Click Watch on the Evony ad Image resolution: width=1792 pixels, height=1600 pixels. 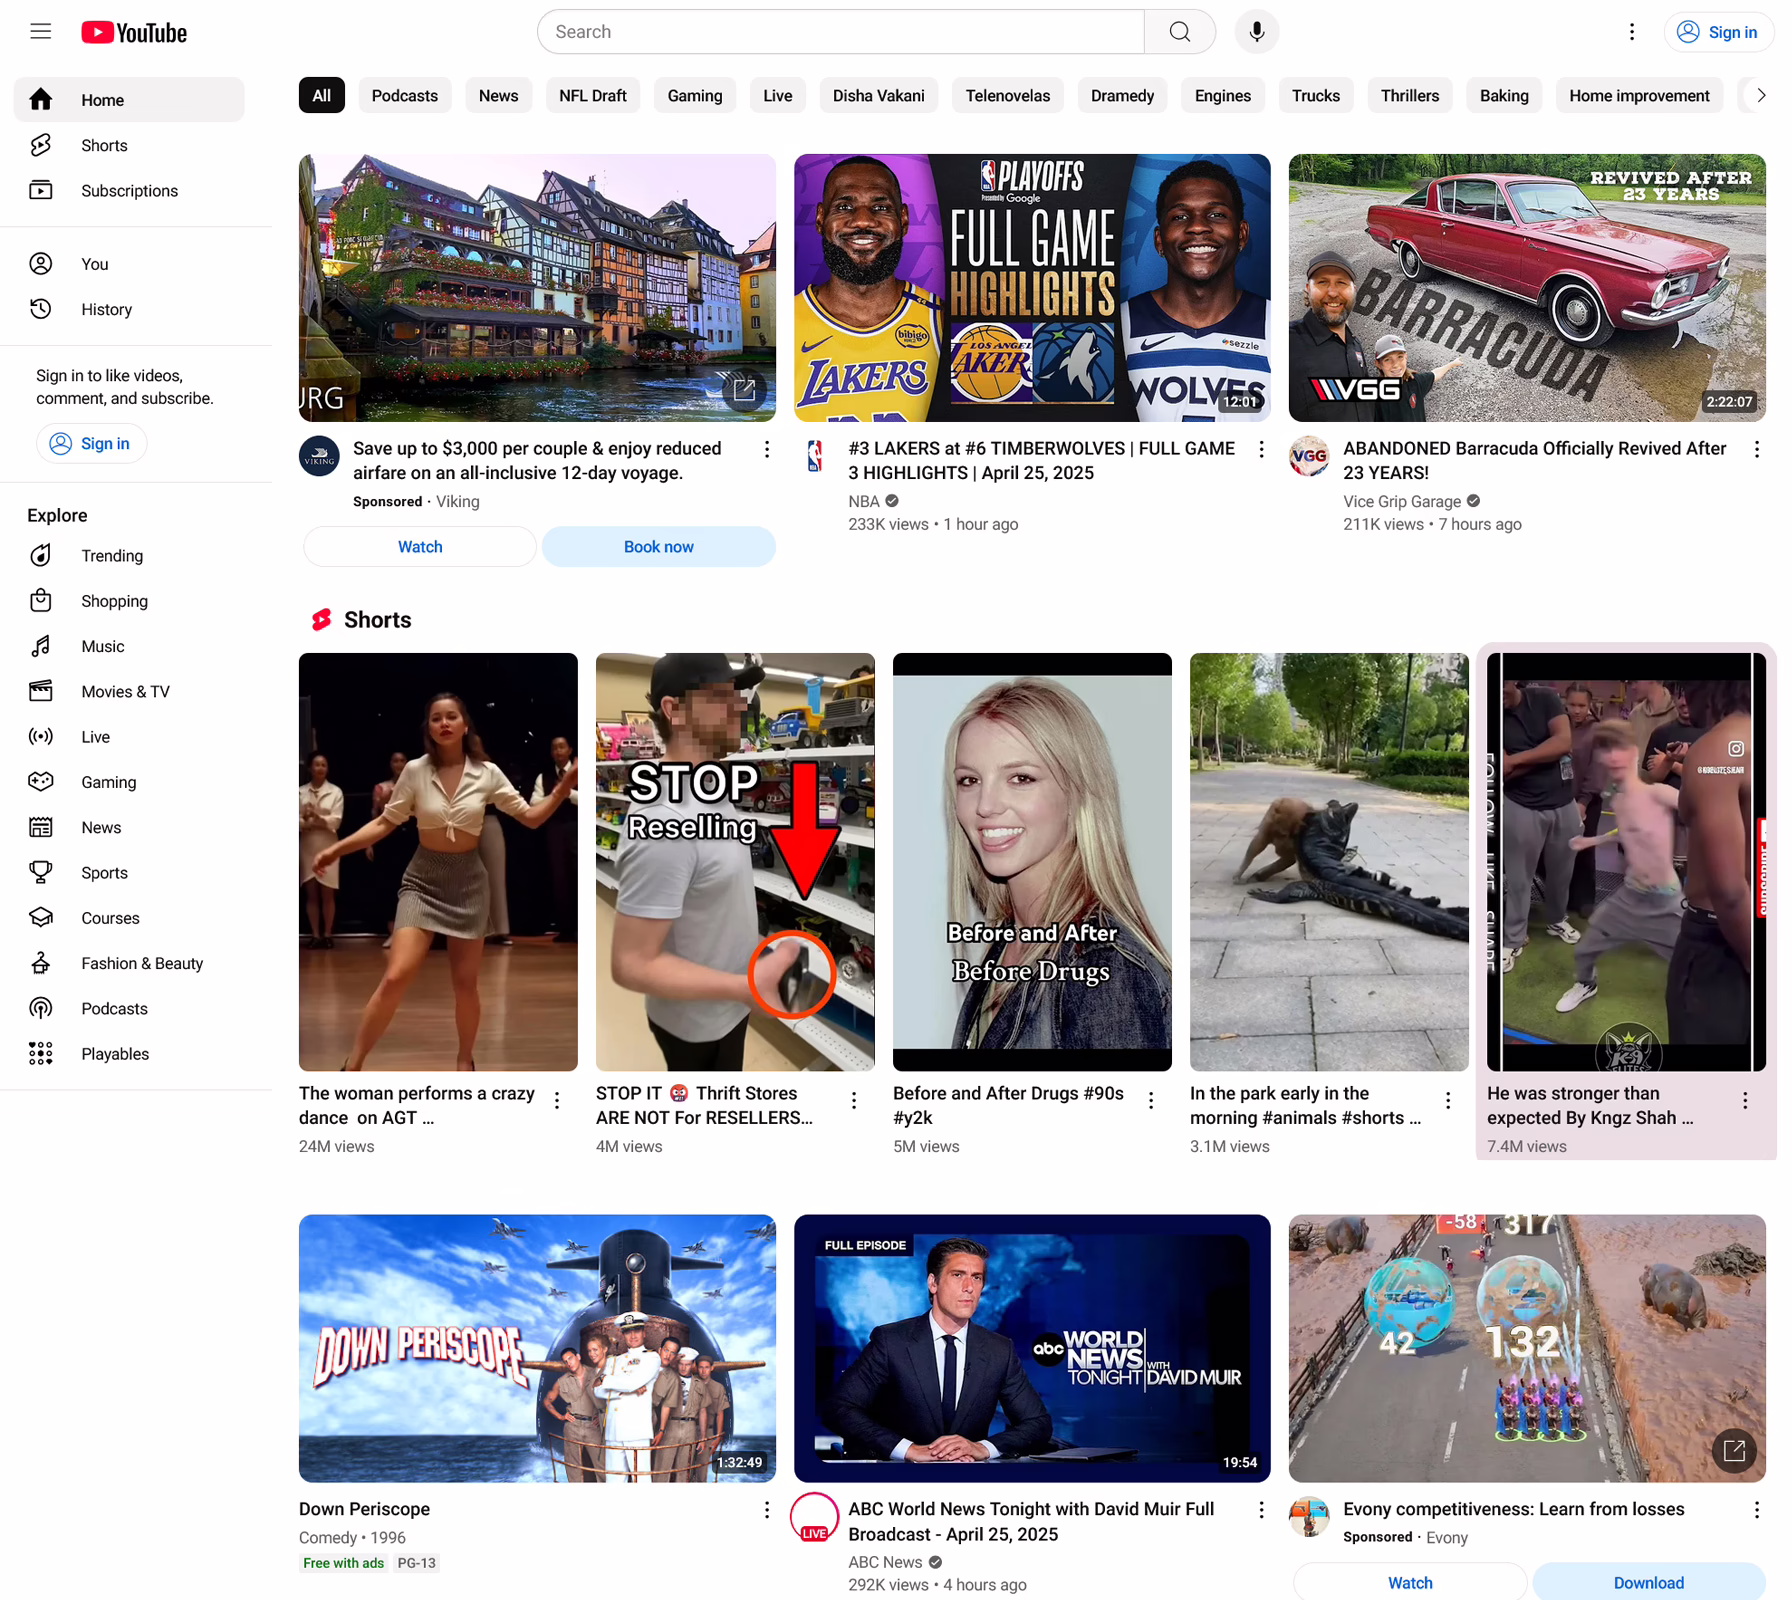1410,1582
